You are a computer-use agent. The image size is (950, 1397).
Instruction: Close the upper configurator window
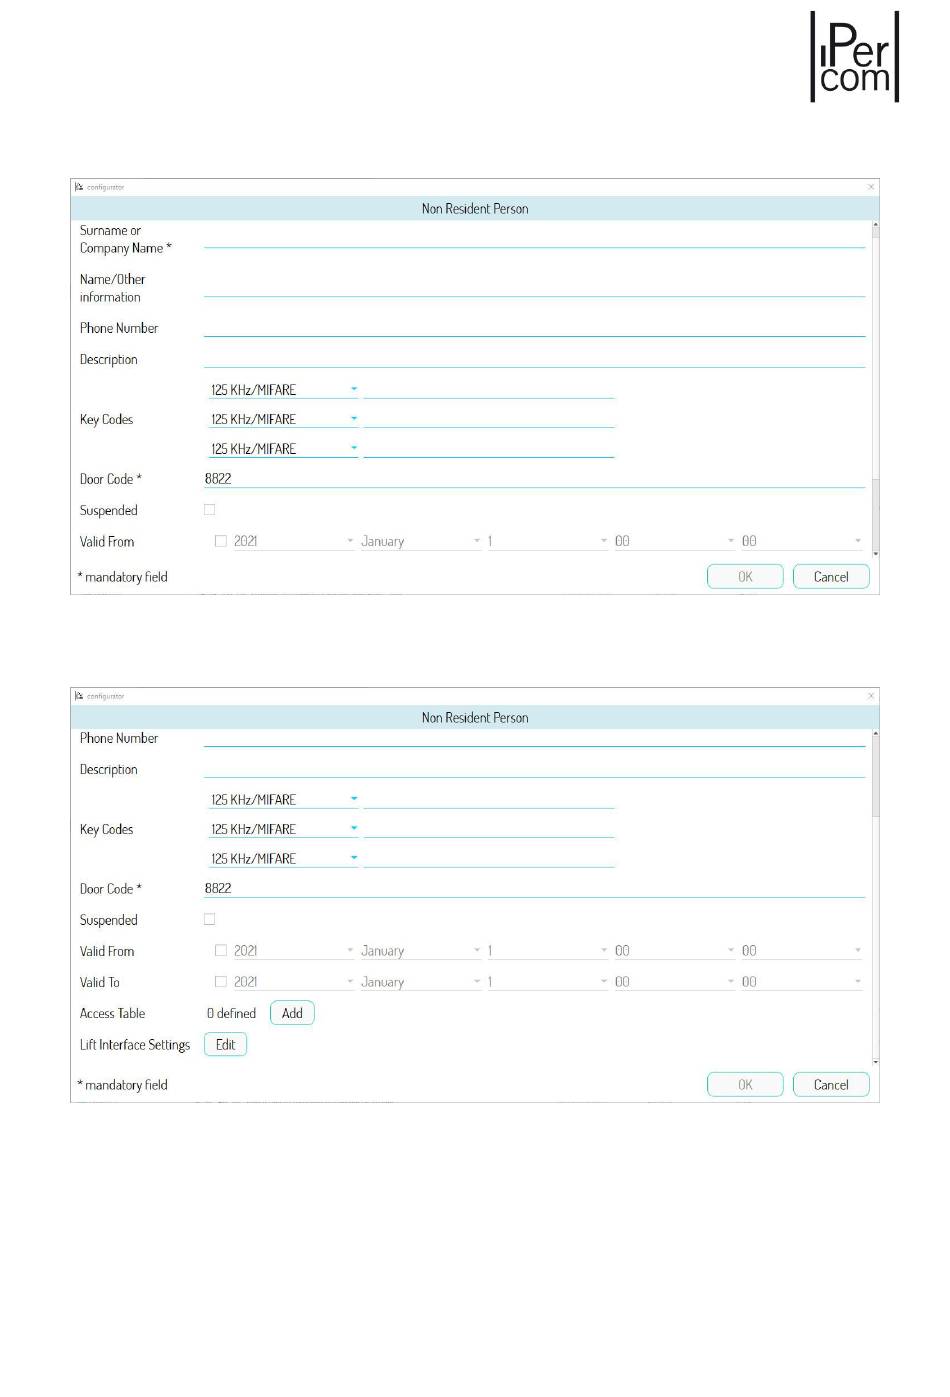(x=871, y=187)
